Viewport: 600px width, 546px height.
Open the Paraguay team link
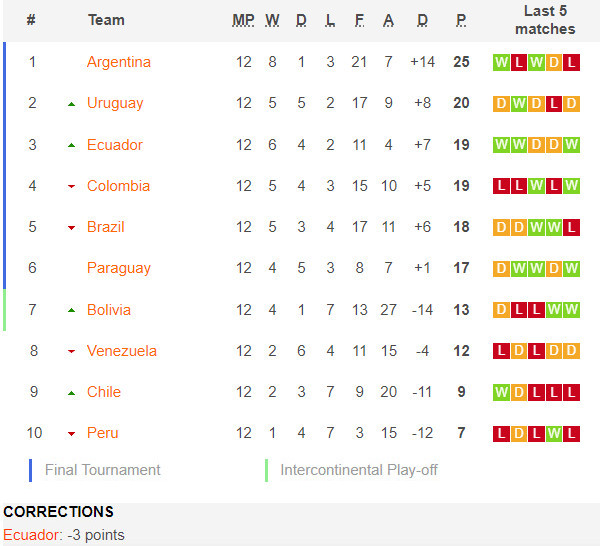[119, 268]
